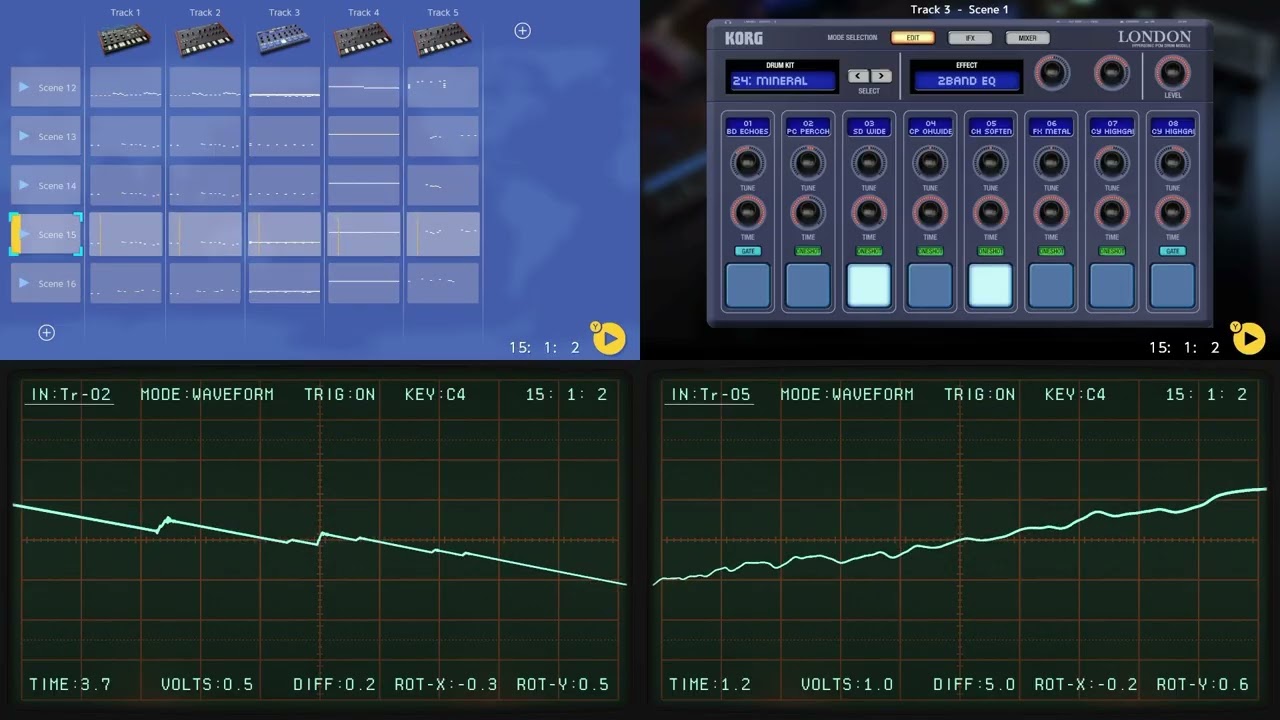Click MODE:WAVEFORM on the Tr-02 scope
This screenshot has width=1280, height=720.
coord(207,394)
